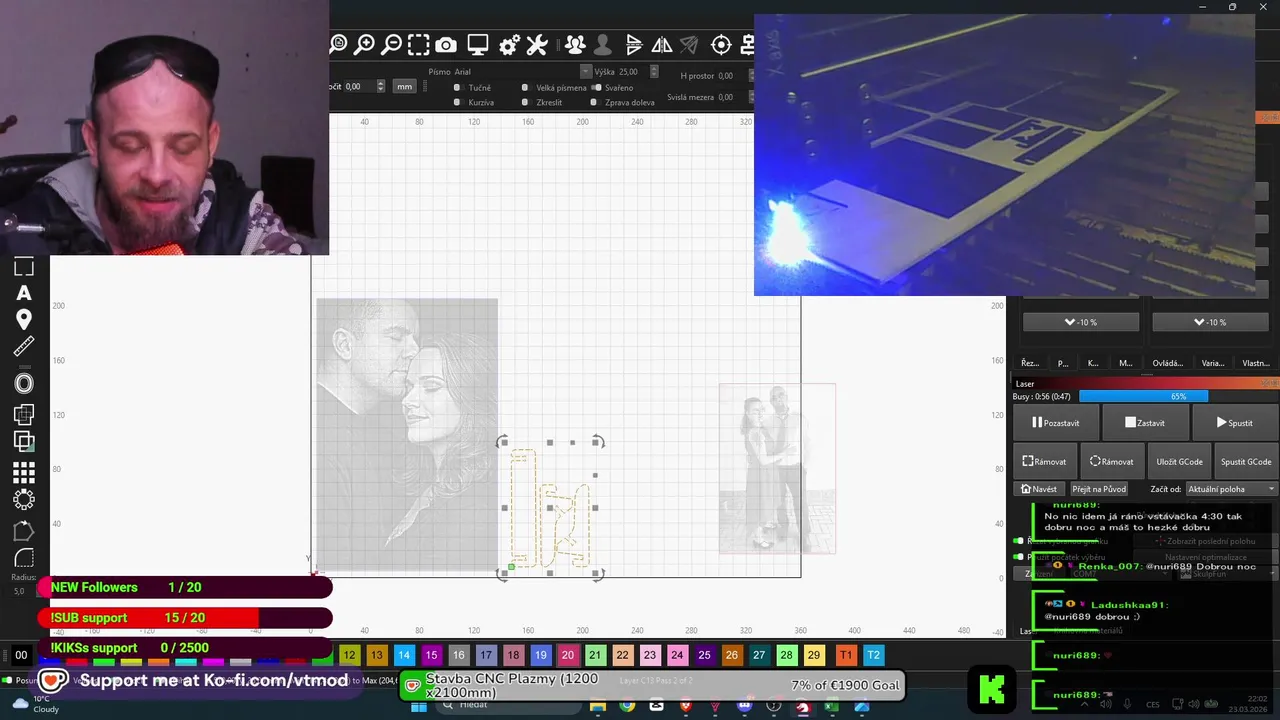Click the mm units toggle button
The height and width of the screenshot is (720, 1280).
tap(404, 87)
